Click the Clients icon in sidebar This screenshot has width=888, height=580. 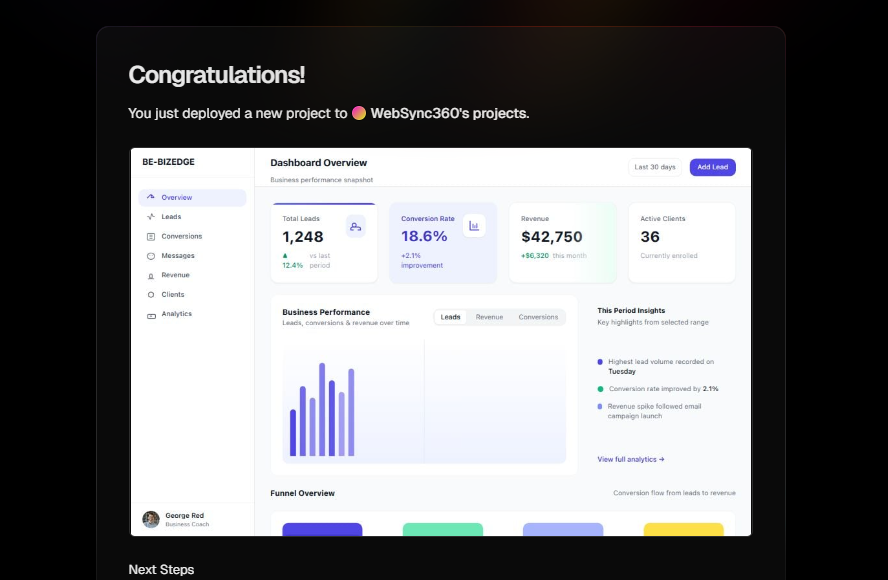[151, 295]
